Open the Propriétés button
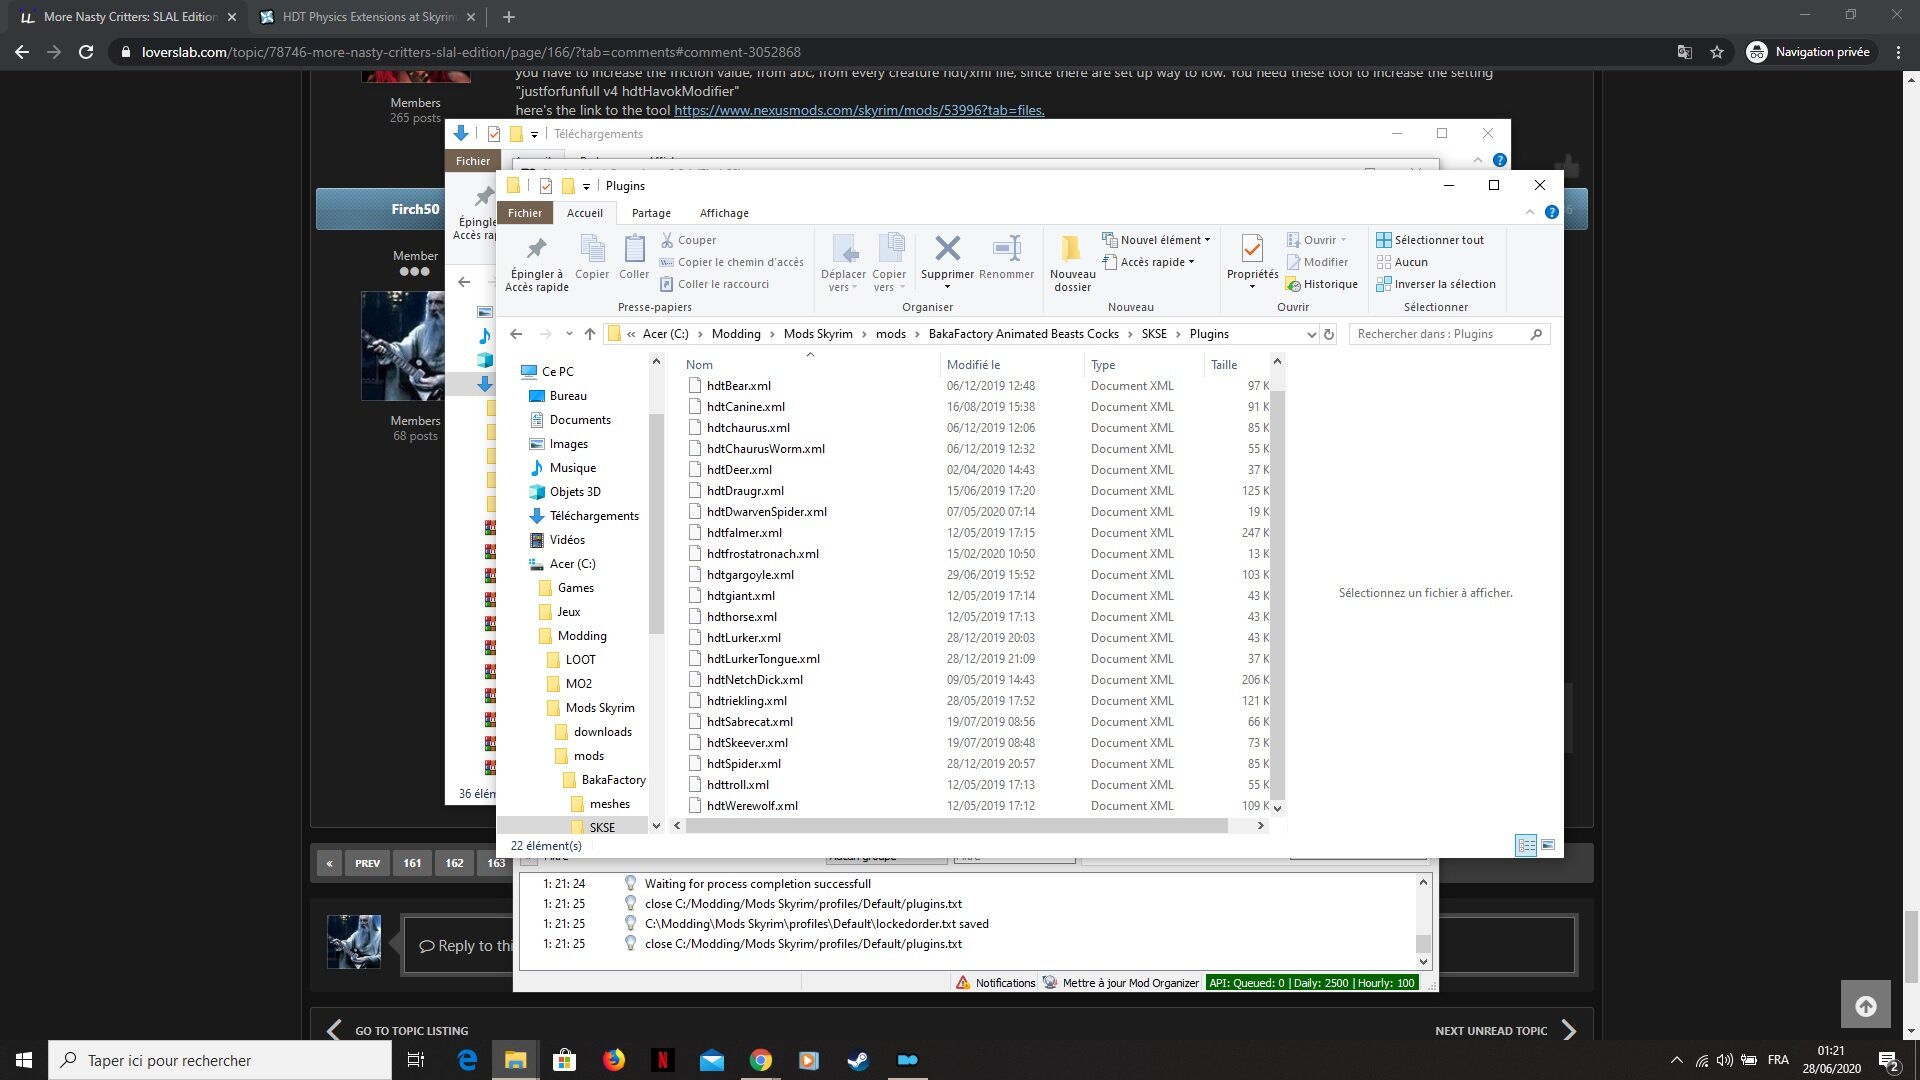This screenshot has width=1920, height=1080. point(1252,262)
